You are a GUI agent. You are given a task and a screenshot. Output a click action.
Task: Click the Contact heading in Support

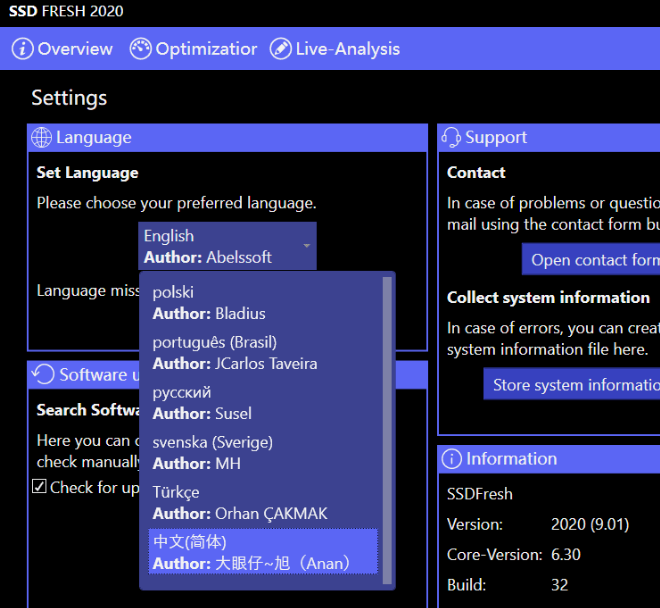[x=476, y=173]
